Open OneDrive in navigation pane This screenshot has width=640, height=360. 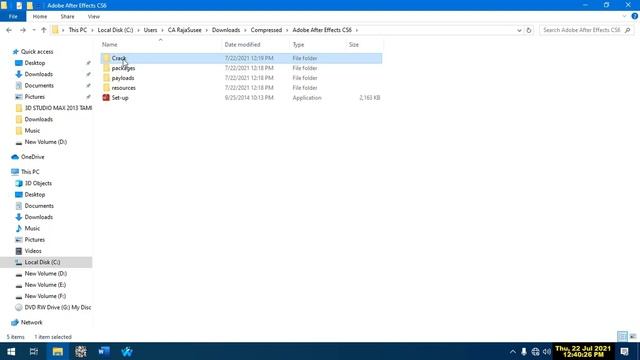pyautogui.click(x=32, y=157)
